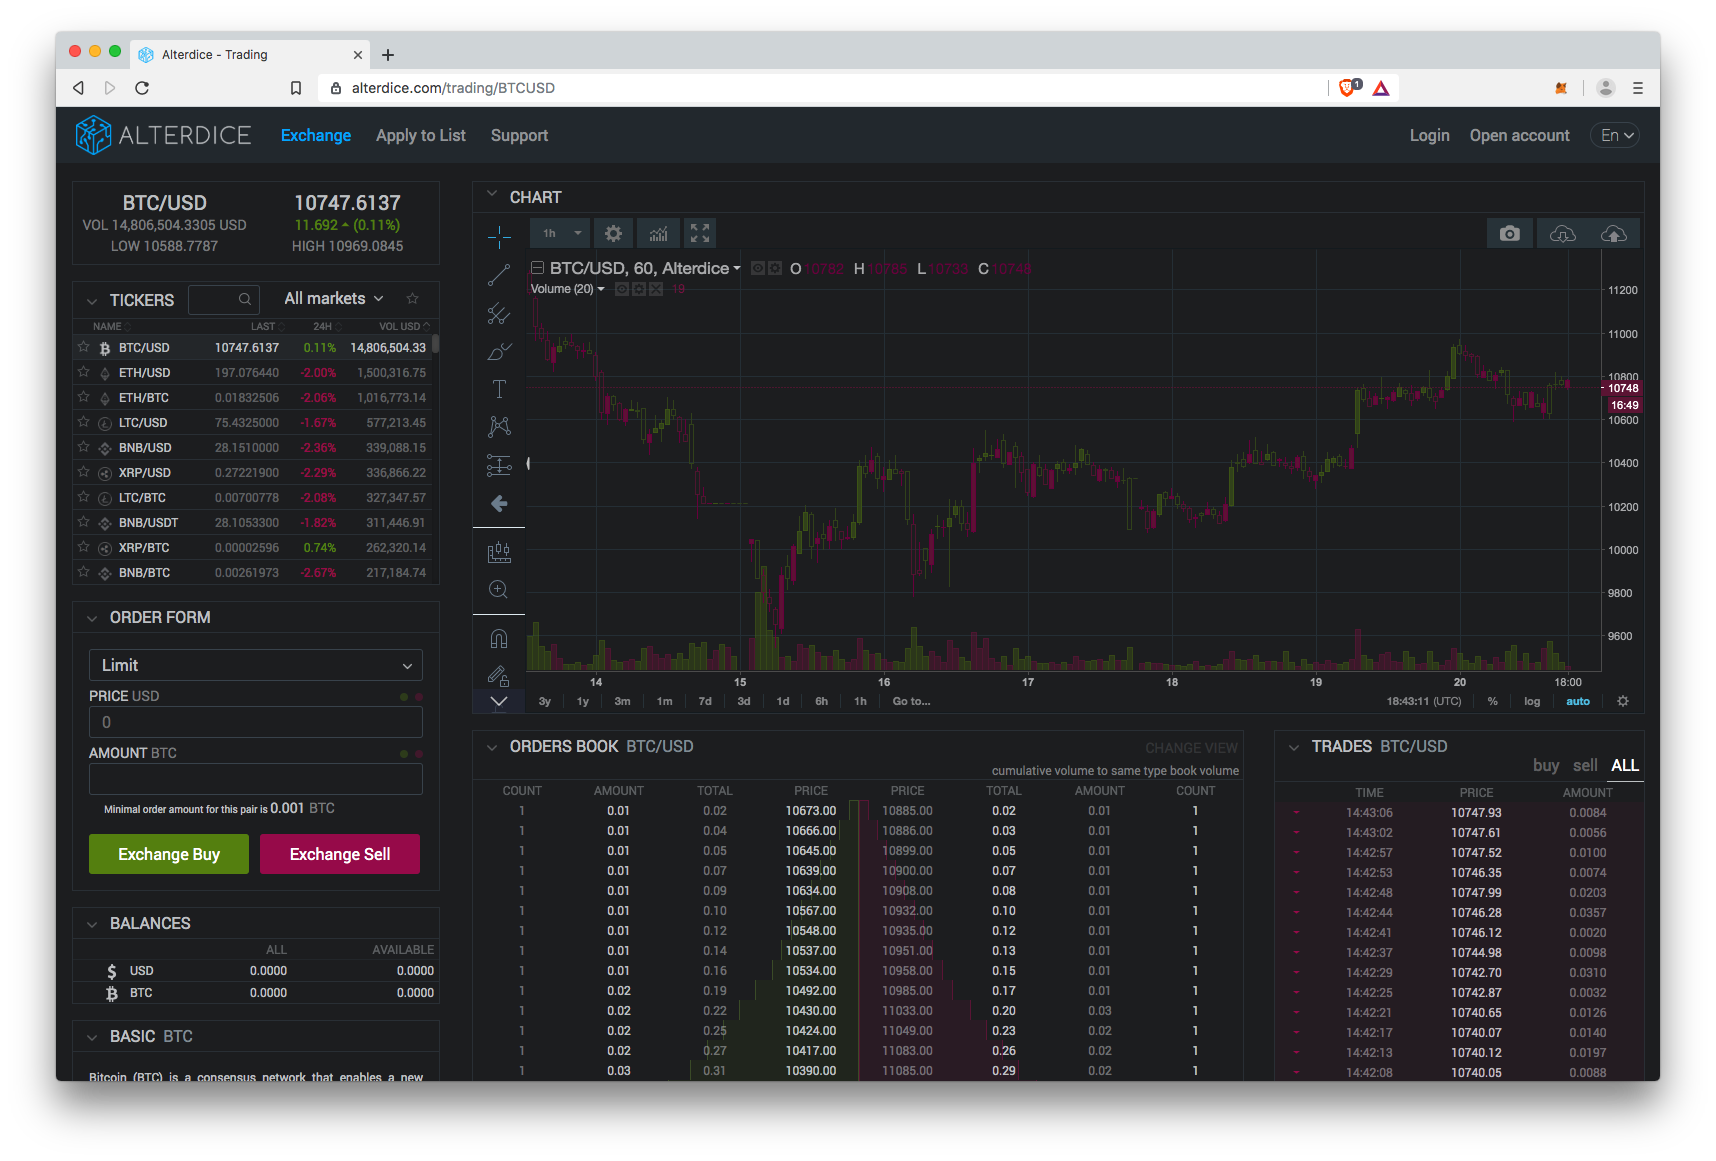
Task: Show ALL trades tab
Action: pos(1625,765)
